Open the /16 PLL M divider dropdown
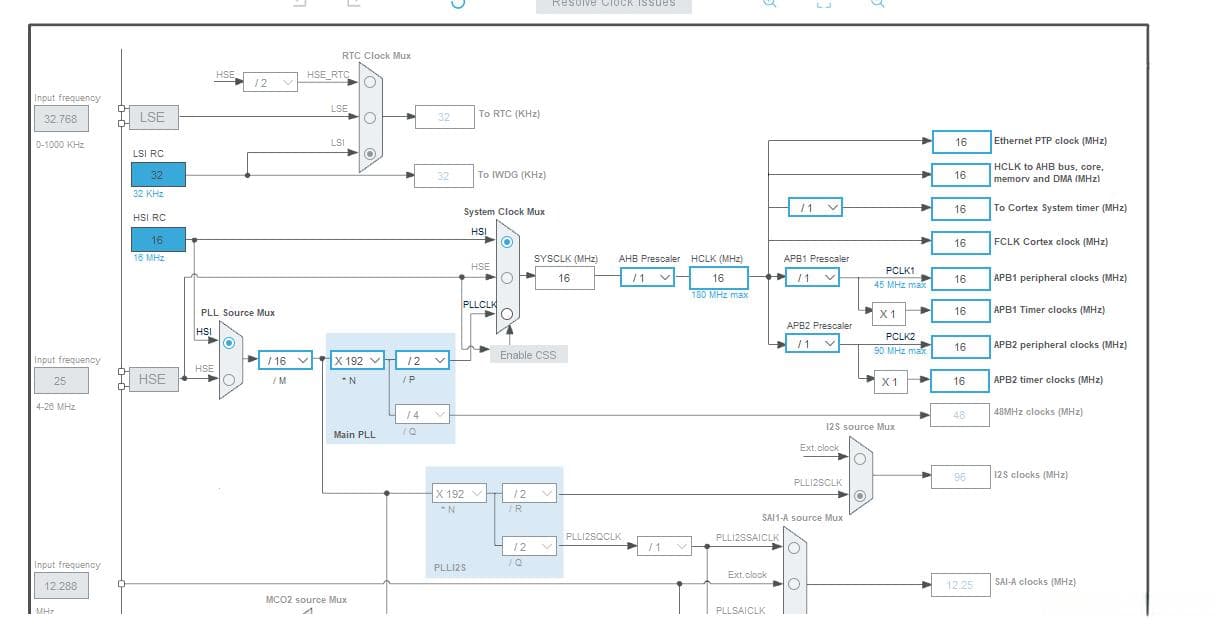The image size is (1229, 624). tap(285, 360)
